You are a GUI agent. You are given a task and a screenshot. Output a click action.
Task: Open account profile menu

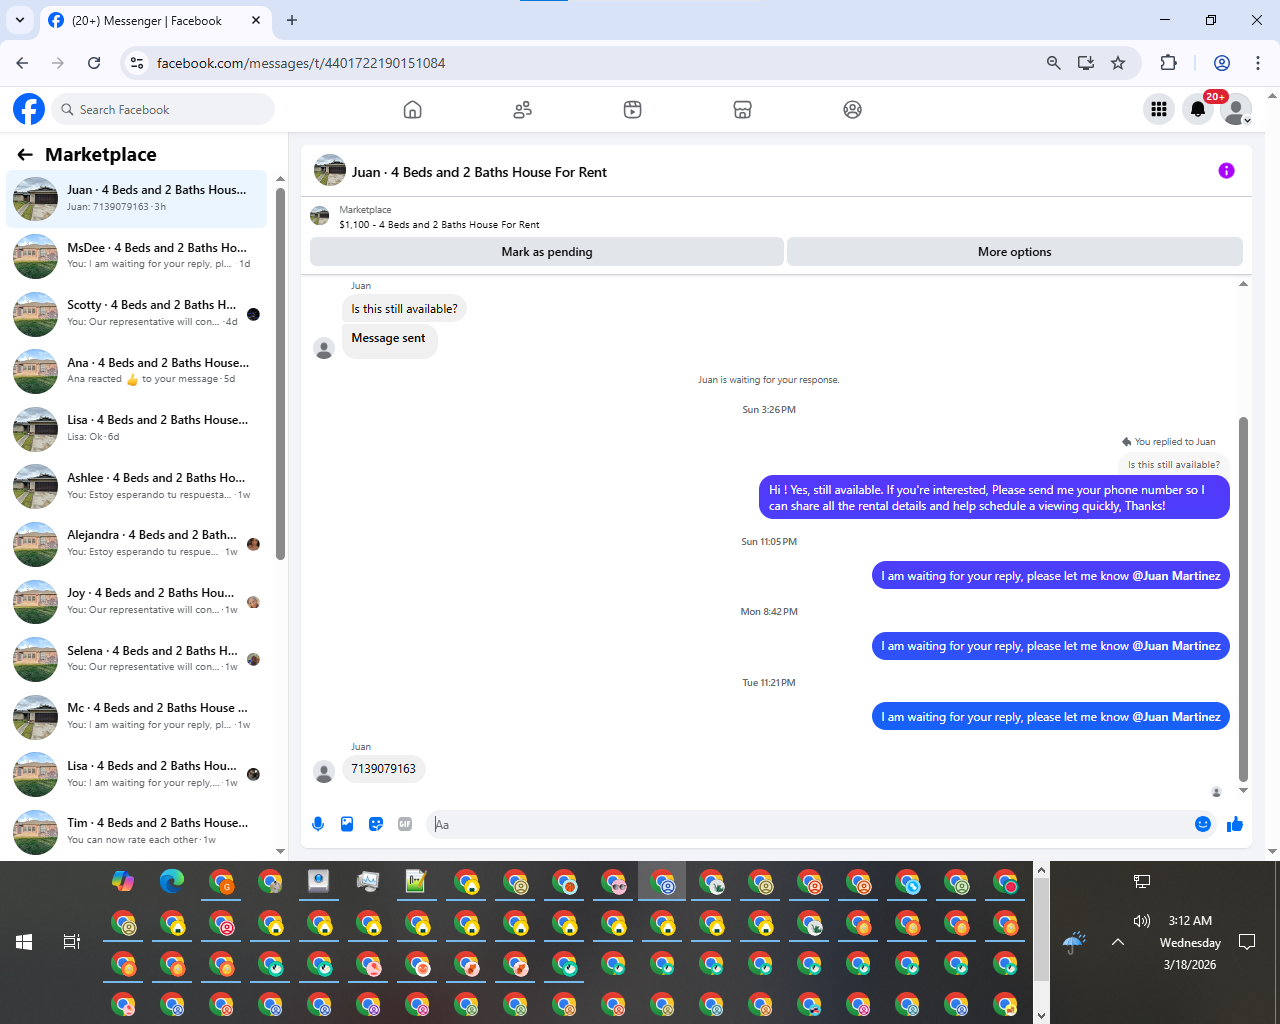[1237, 109]
